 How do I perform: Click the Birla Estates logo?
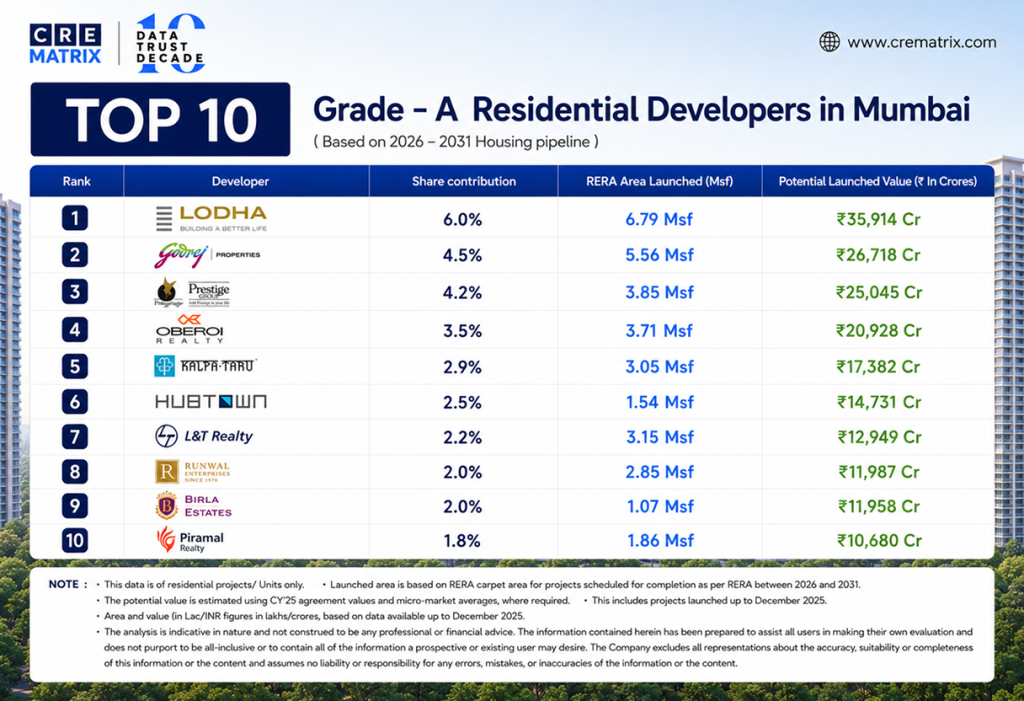coord(194,506)
